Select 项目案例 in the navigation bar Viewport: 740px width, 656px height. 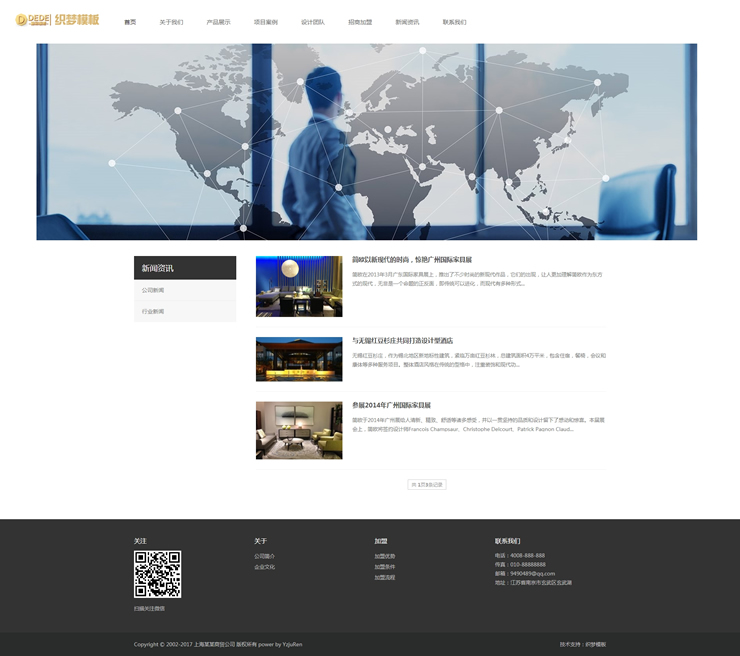pos(266,22)
